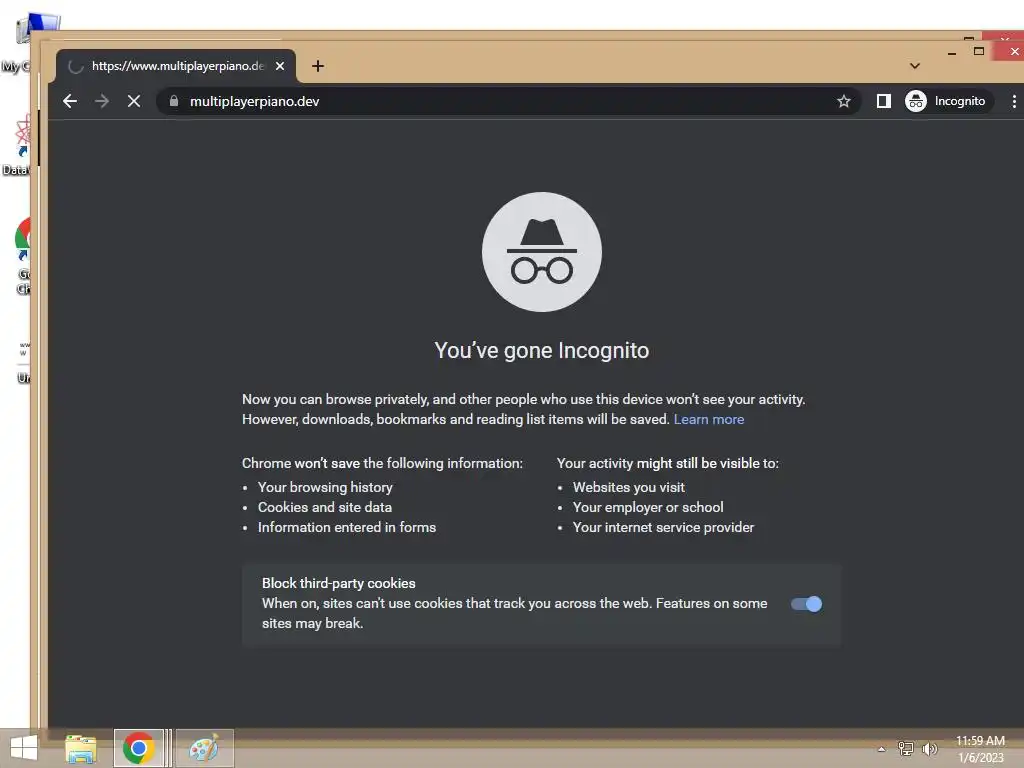Minimize the Chrome window

click(952, 52)
